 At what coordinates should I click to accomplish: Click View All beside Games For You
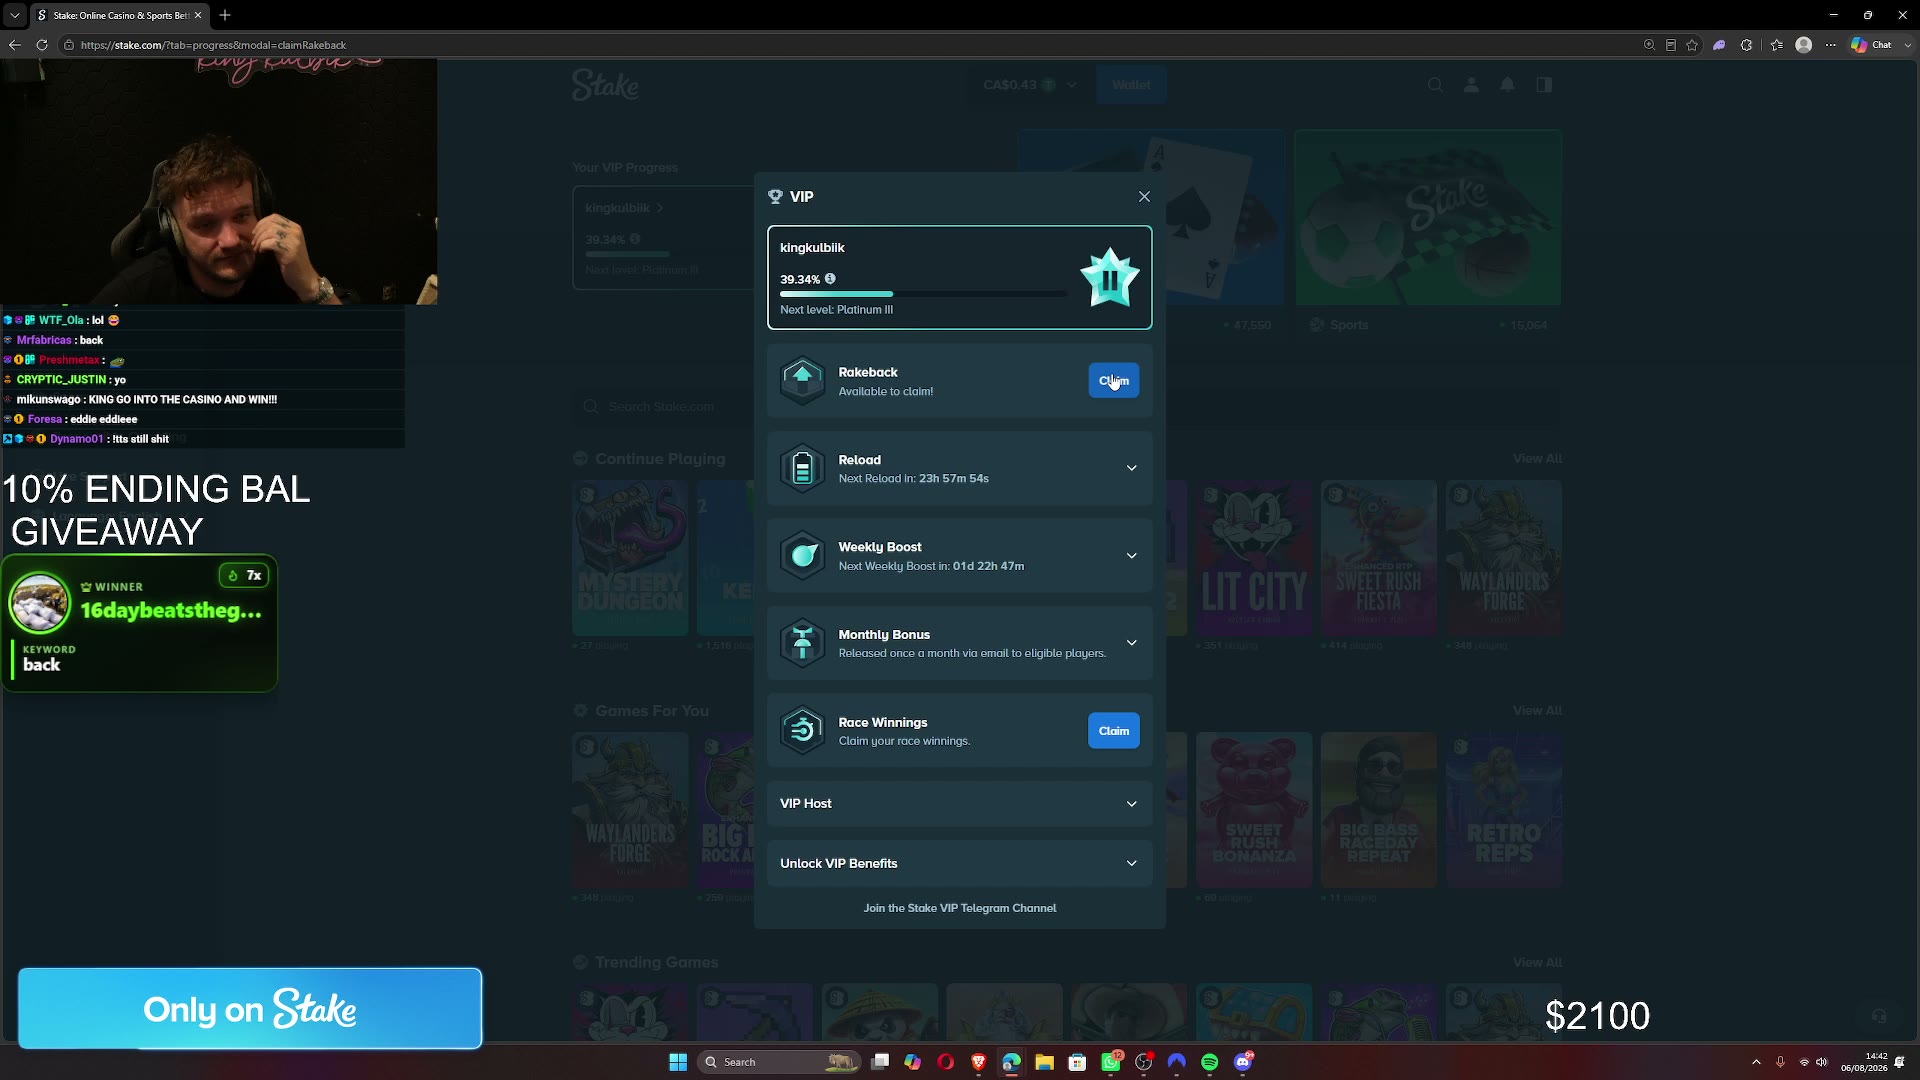[x=1537, y=711]
